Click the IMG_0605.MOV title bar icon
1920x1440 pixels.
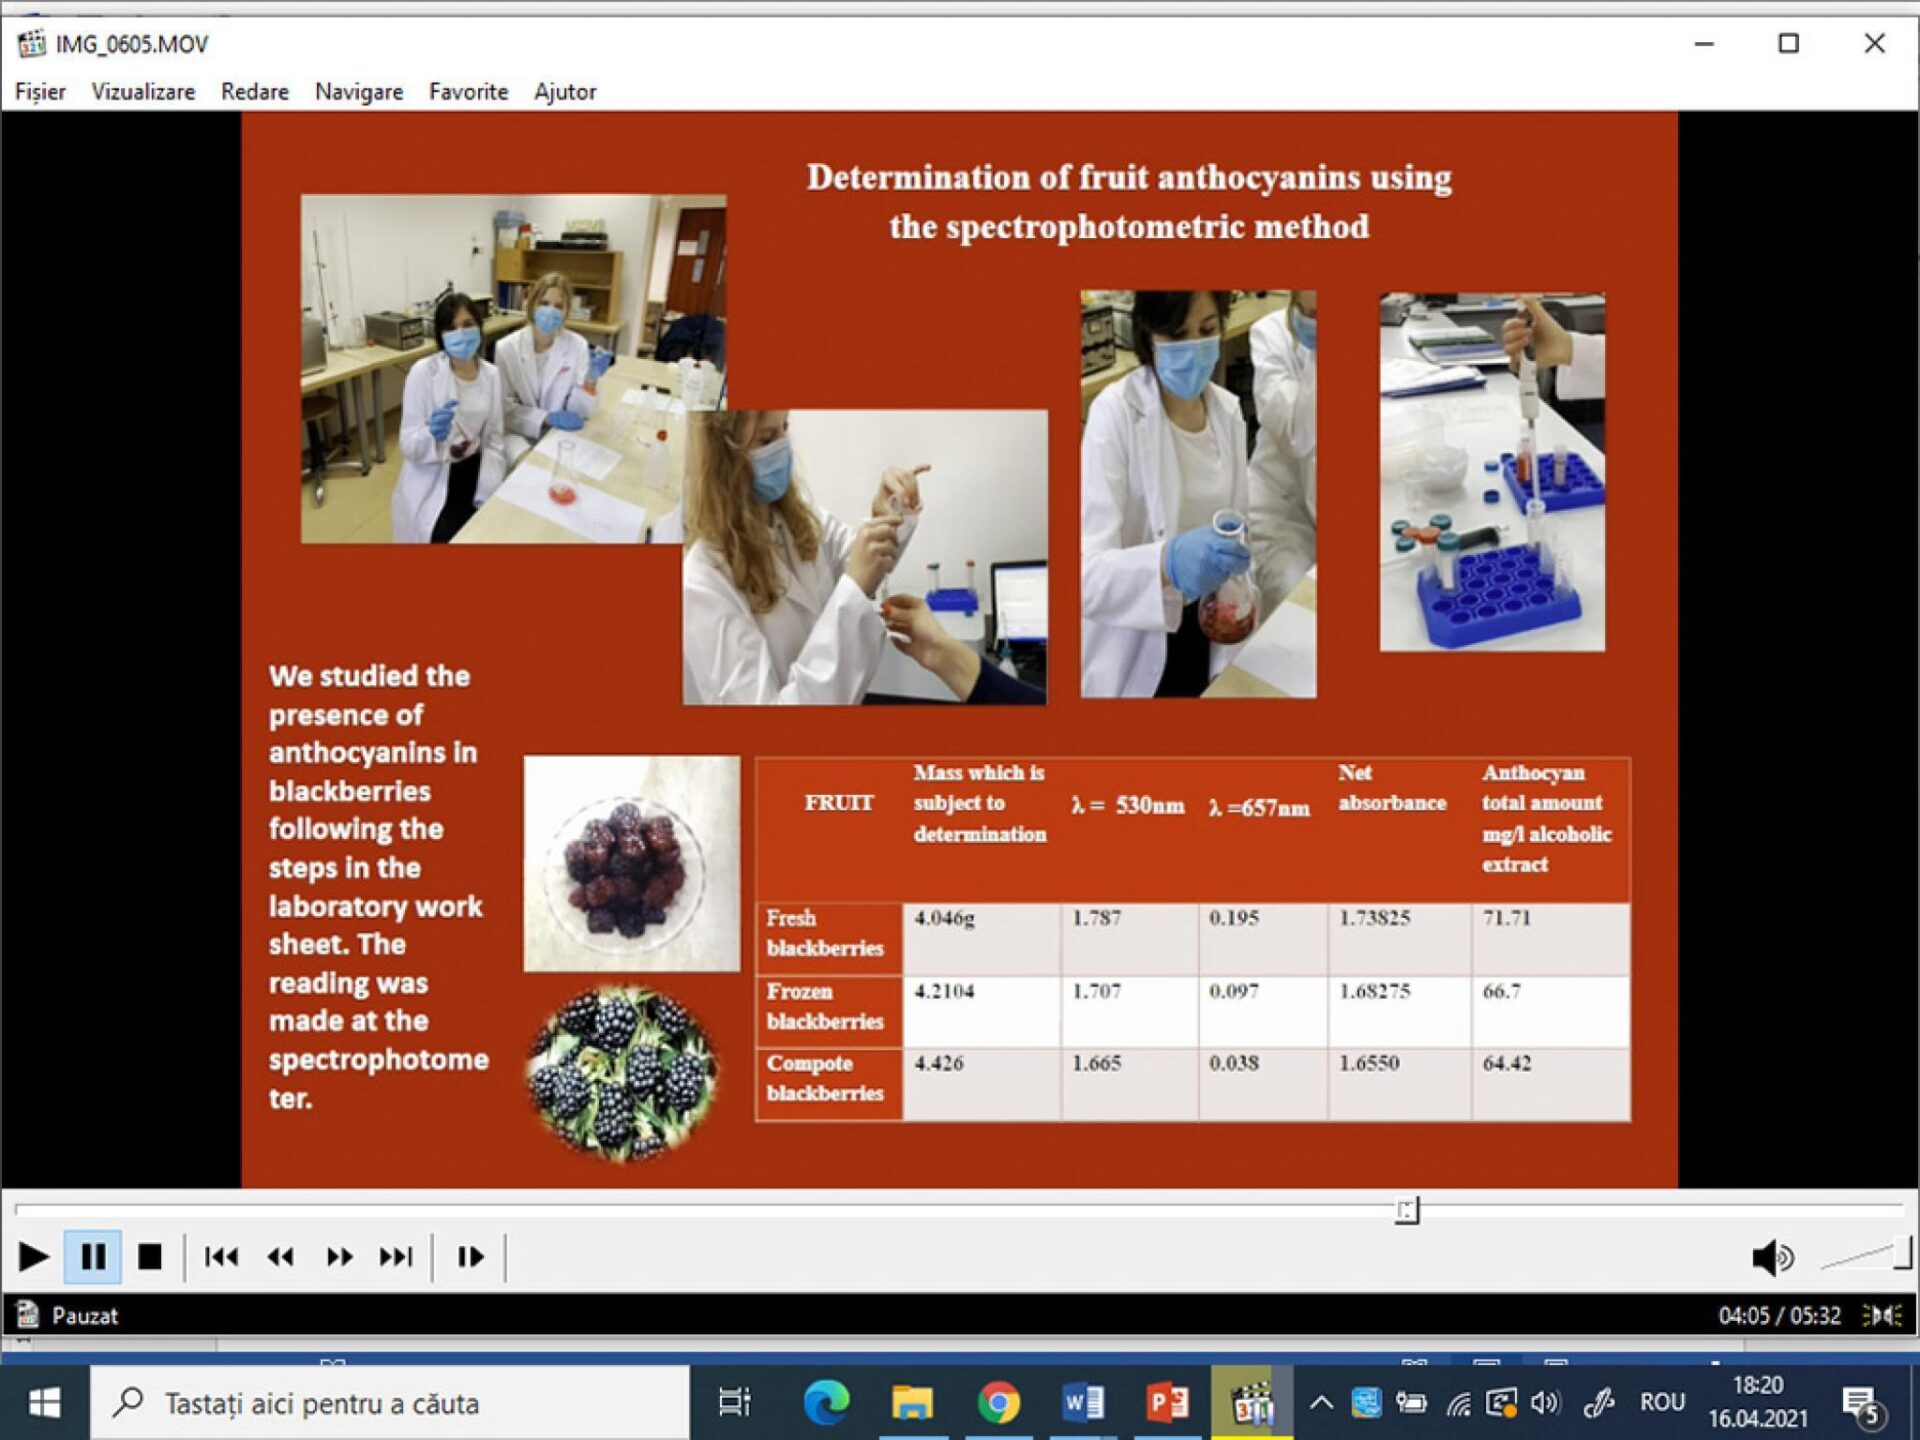(x=31, y=43)
